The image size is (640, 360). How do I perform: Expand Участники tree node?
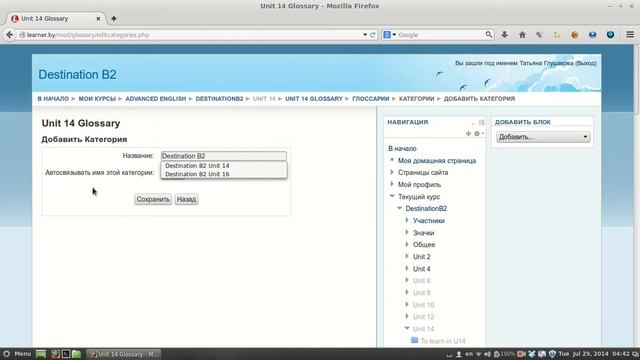(x=407, y=220)
